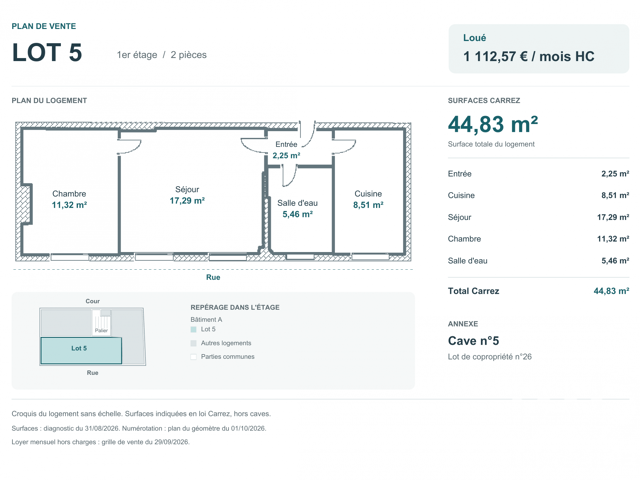Click the Parties communes legend swatch
Image resolution: width=640 pixels, height=480 pixels.
[x=193, y=357]
